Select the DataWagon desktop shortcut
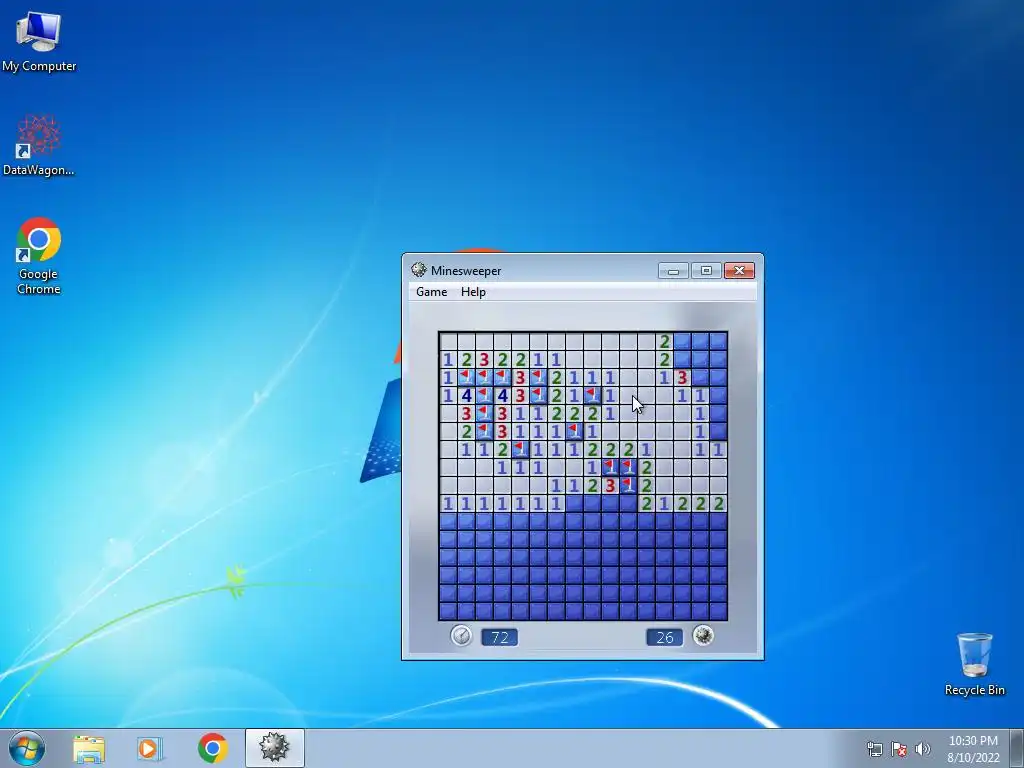Screen dimensions: 1024x768 click(39, 146)
